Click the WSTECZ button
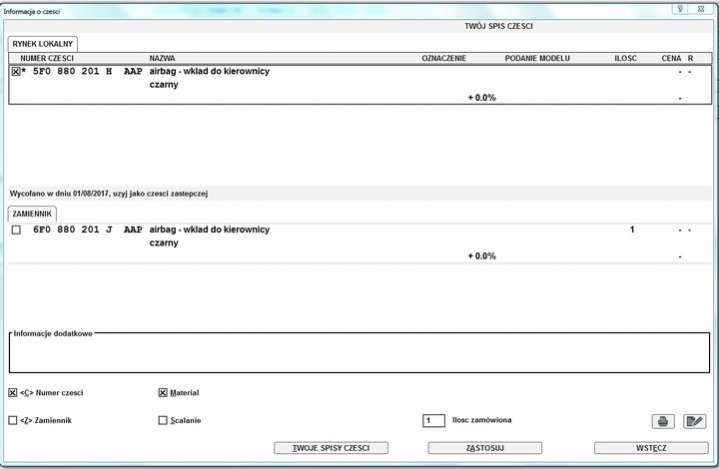The image size is (719, 469). tap(651, 448)
